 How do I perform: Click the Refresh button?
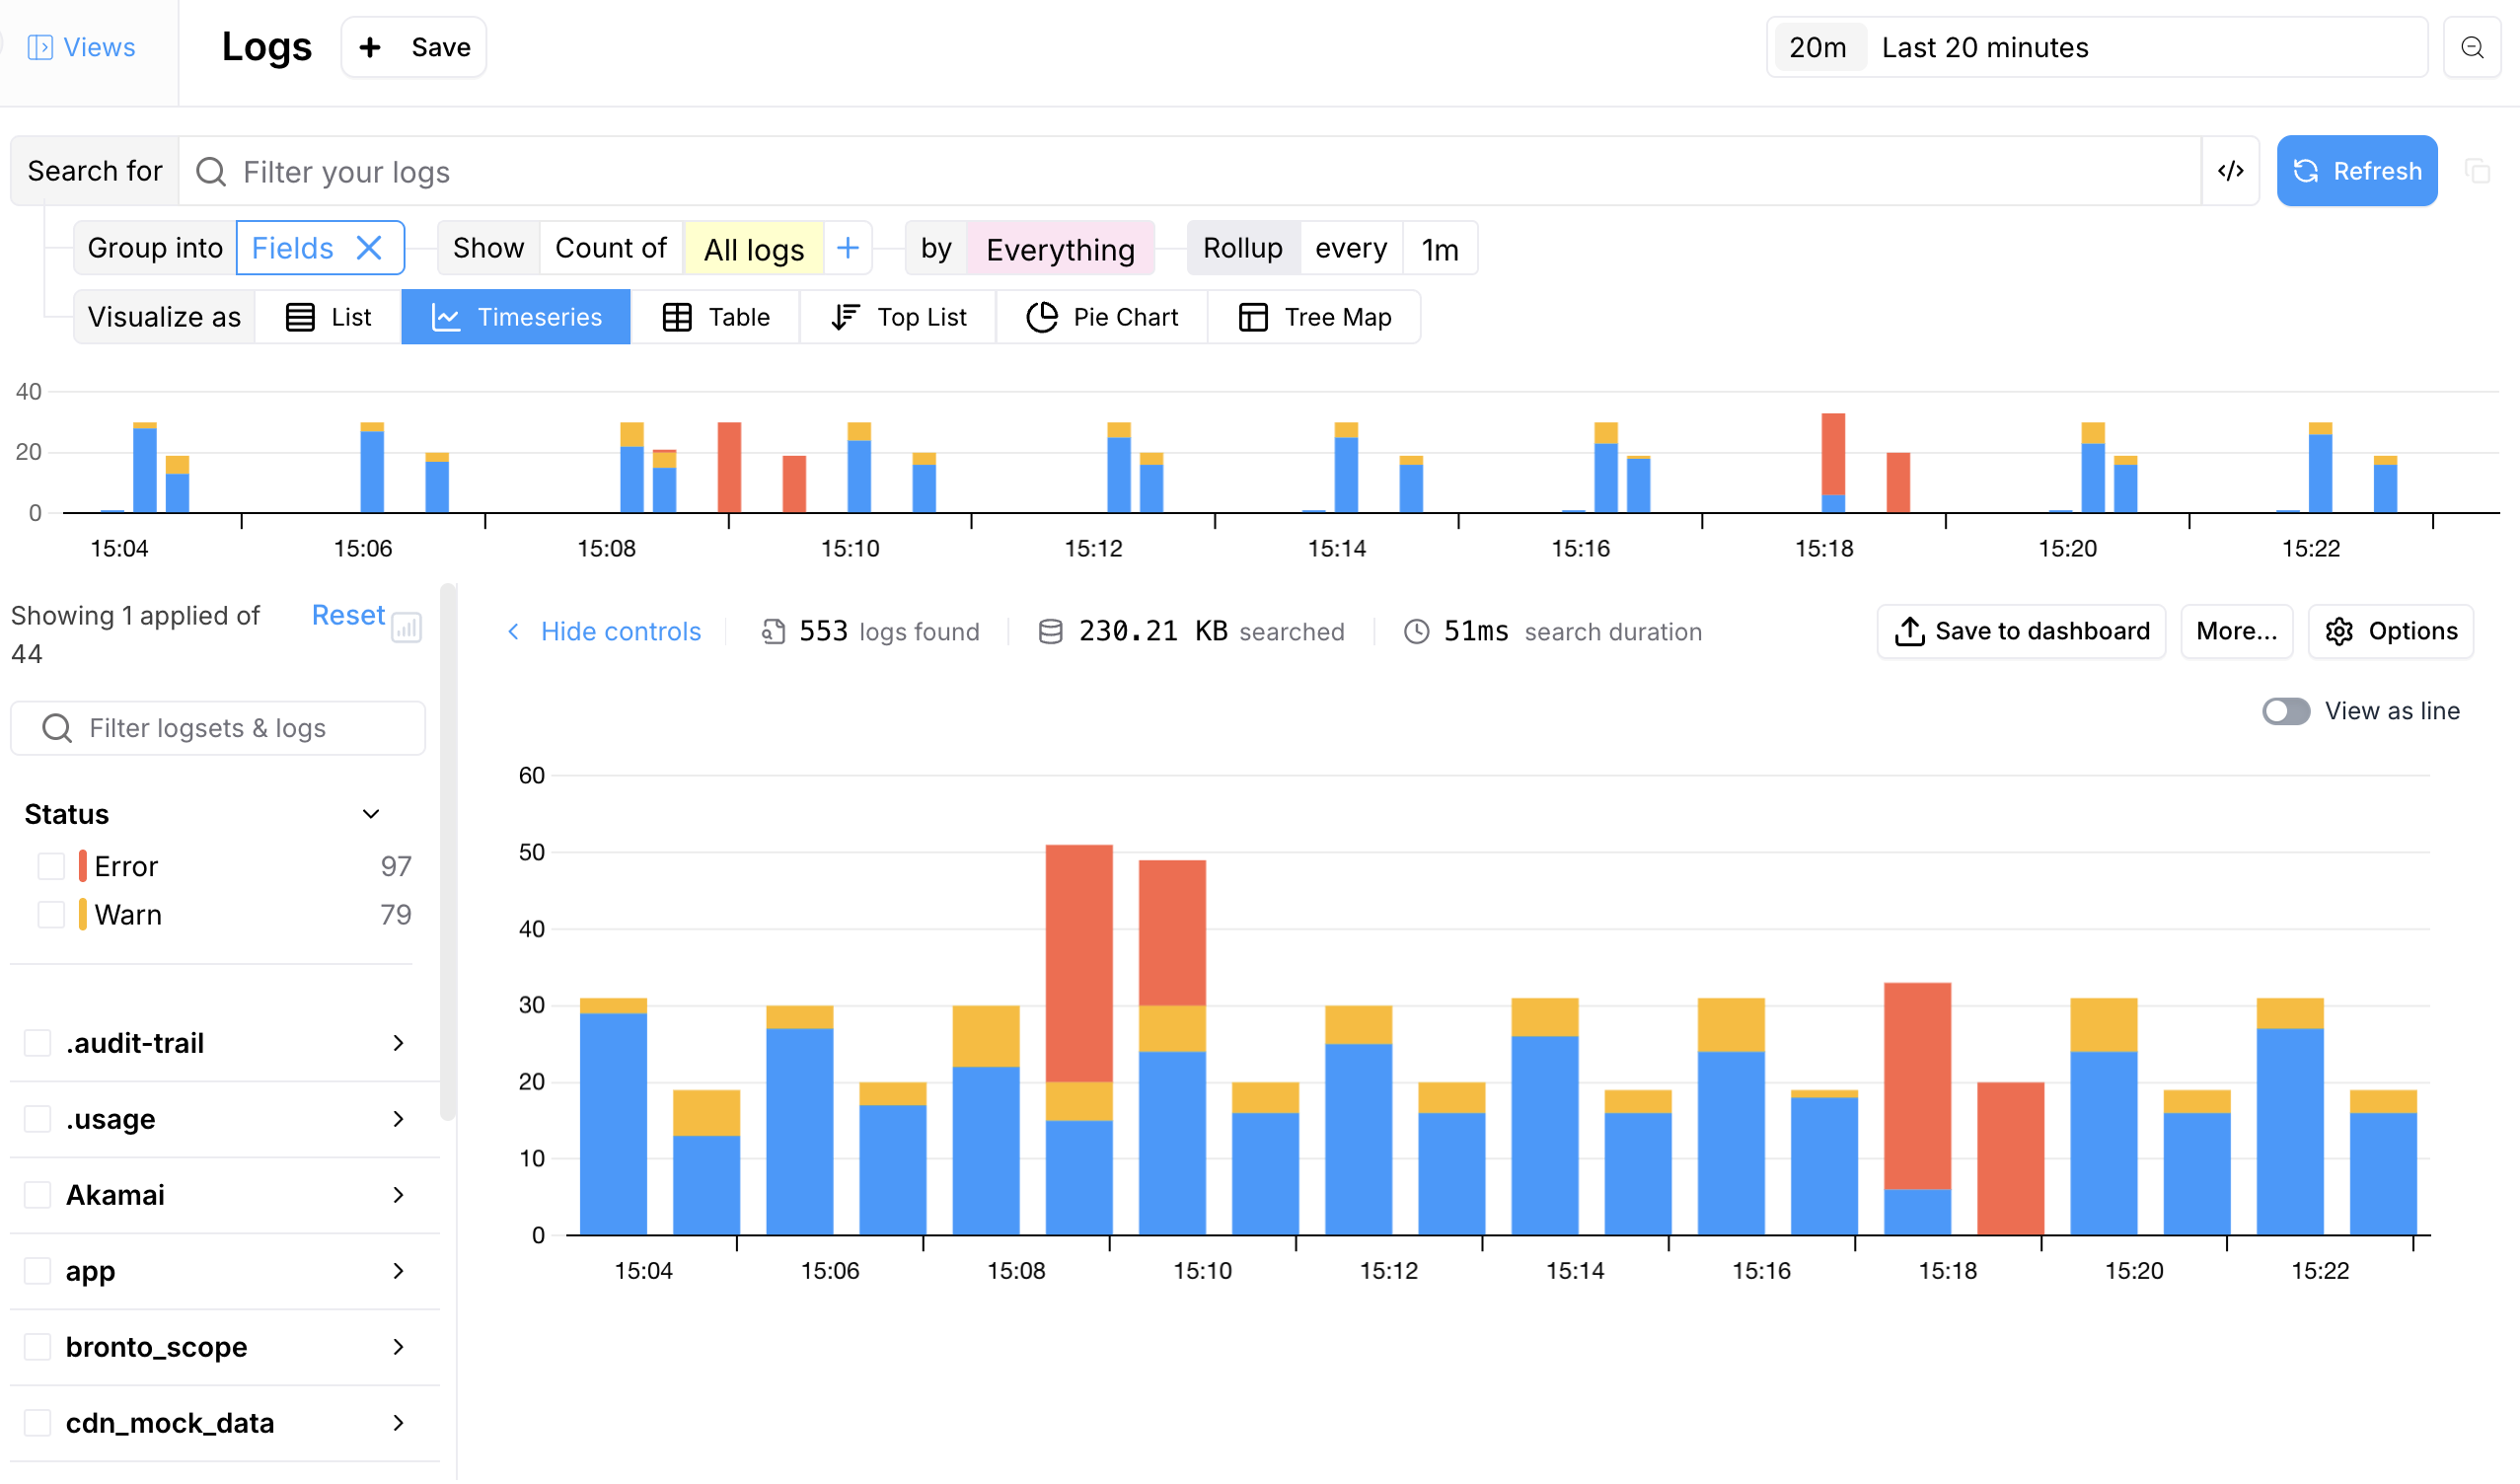pos(2357,170)
